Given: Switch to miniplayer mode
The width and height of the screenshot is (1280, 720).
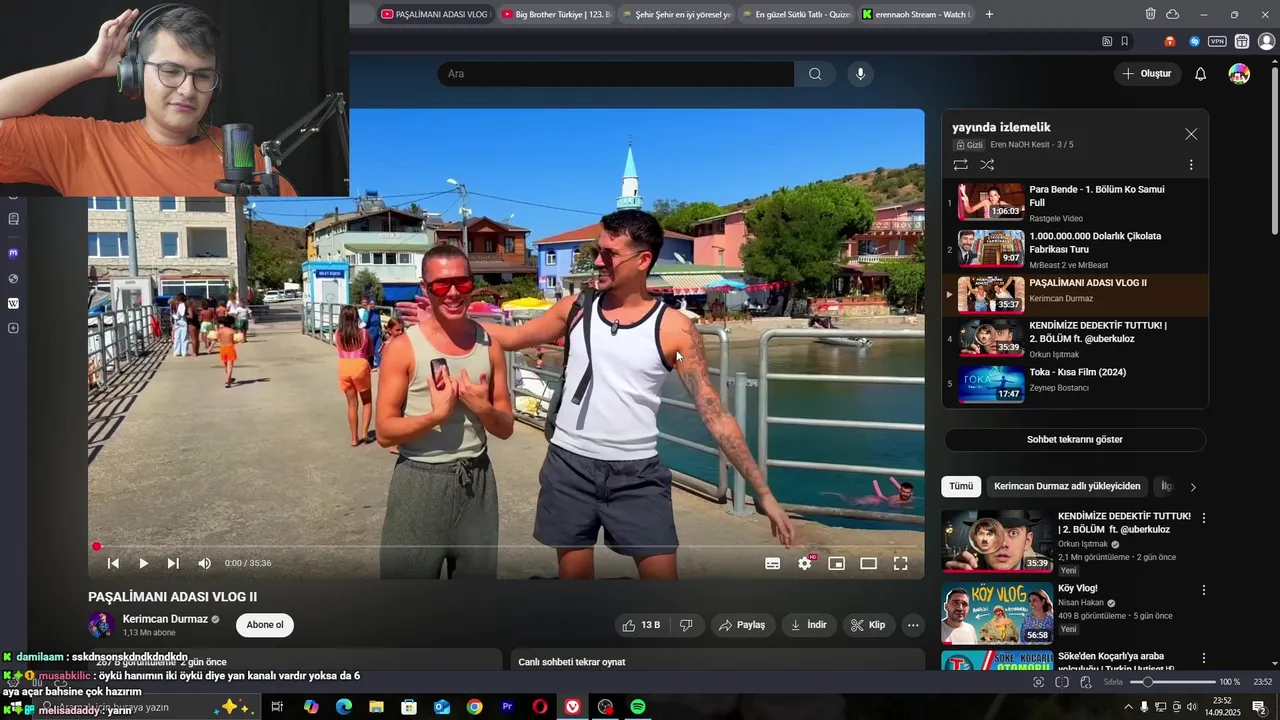Looking at the screenshot, I should (x=836, y=564).
